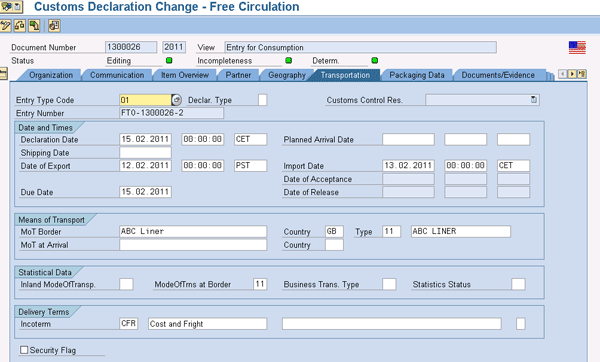Open the tab list icon after tab arrows
This screenshot has width=600, height=362.
pos(582,74)
